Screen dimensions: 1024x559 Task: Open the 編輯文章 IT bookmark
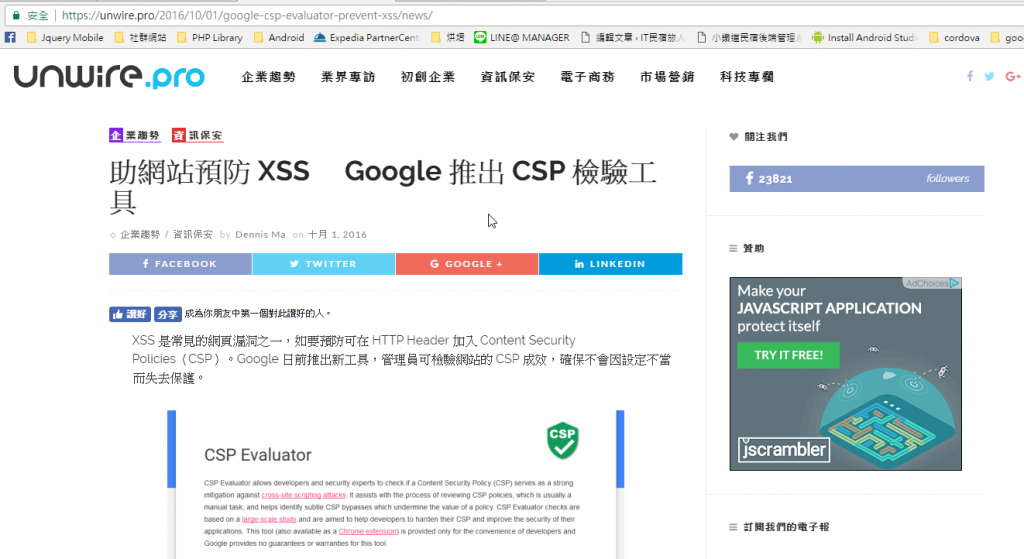pos(633,37)
